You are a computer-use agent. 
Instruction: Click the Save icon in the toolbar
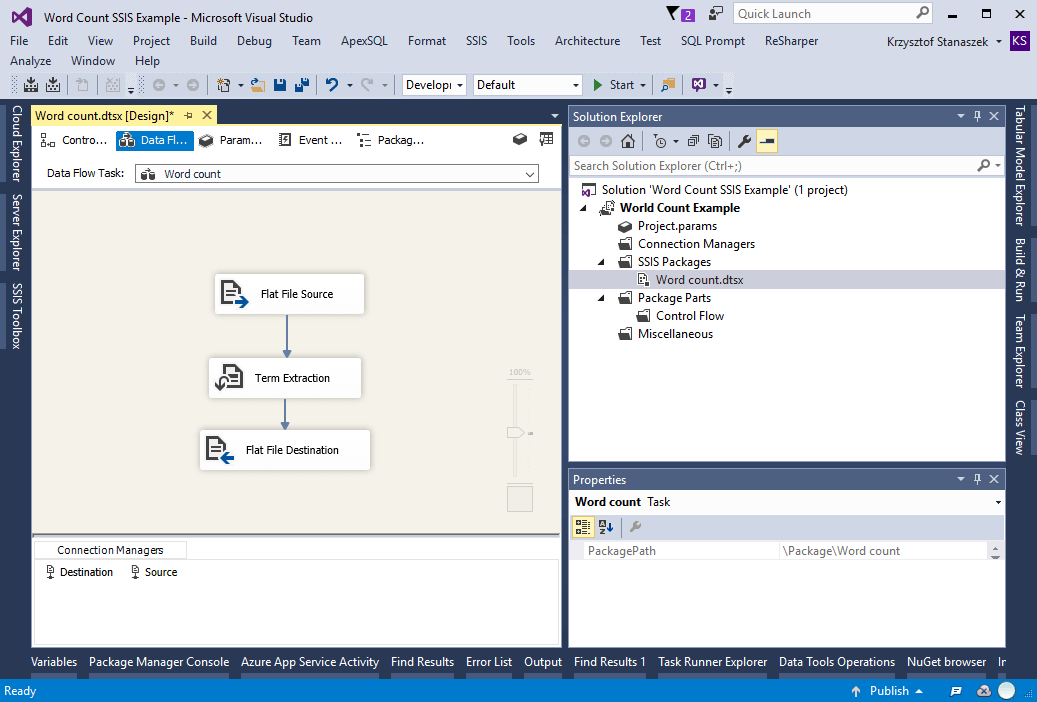(x=280, y=85)
